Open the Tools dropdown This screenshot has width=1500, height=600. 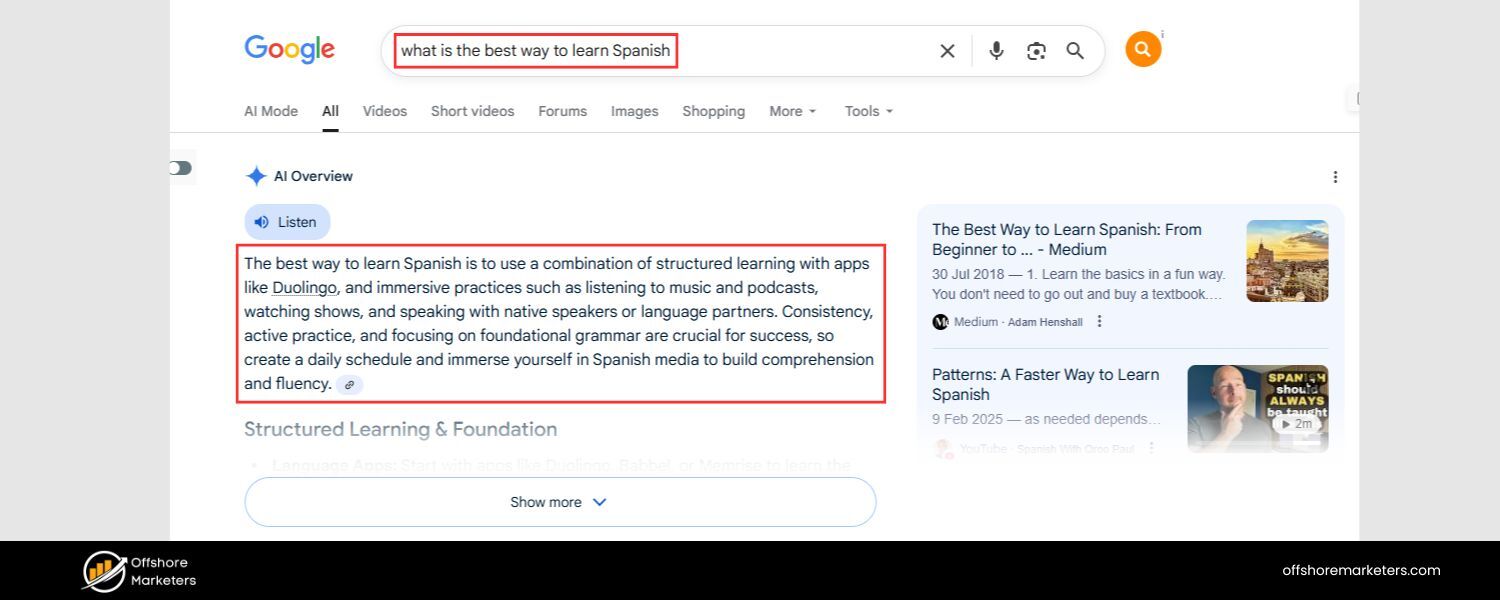pos(868,111)
